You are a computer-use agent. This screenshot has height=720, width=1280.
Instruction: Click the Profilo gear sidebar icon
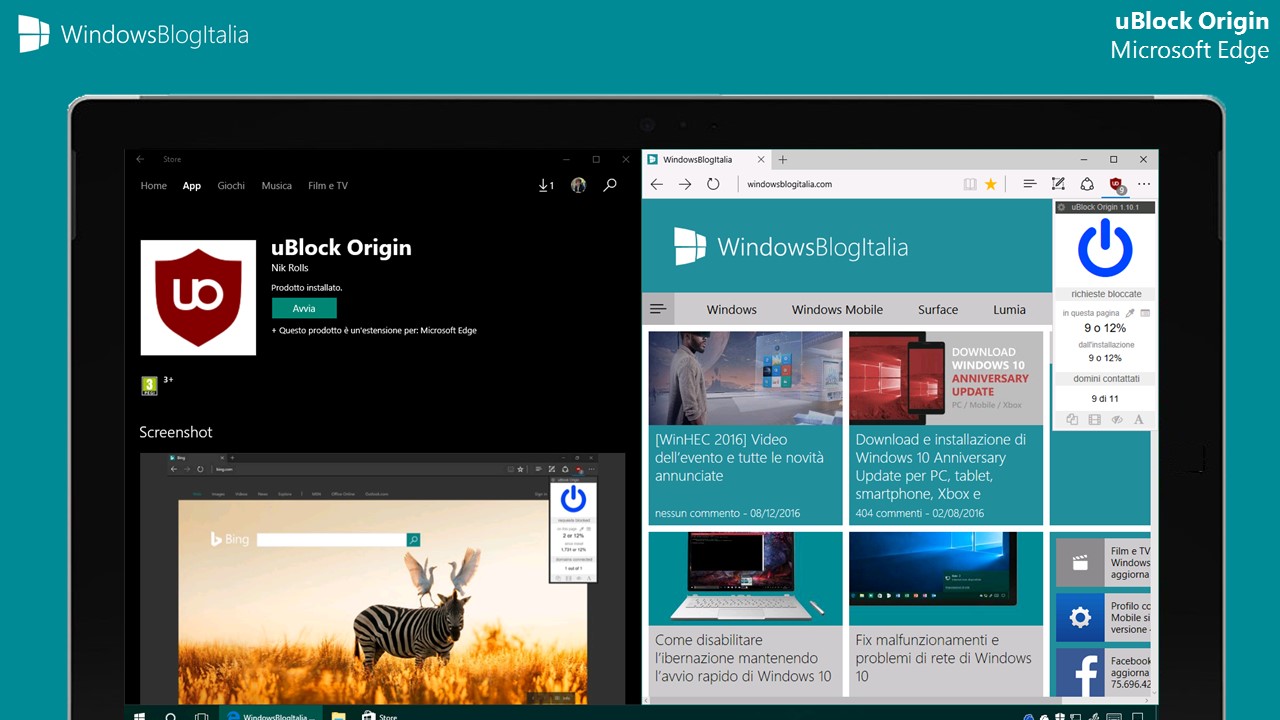1080,618
